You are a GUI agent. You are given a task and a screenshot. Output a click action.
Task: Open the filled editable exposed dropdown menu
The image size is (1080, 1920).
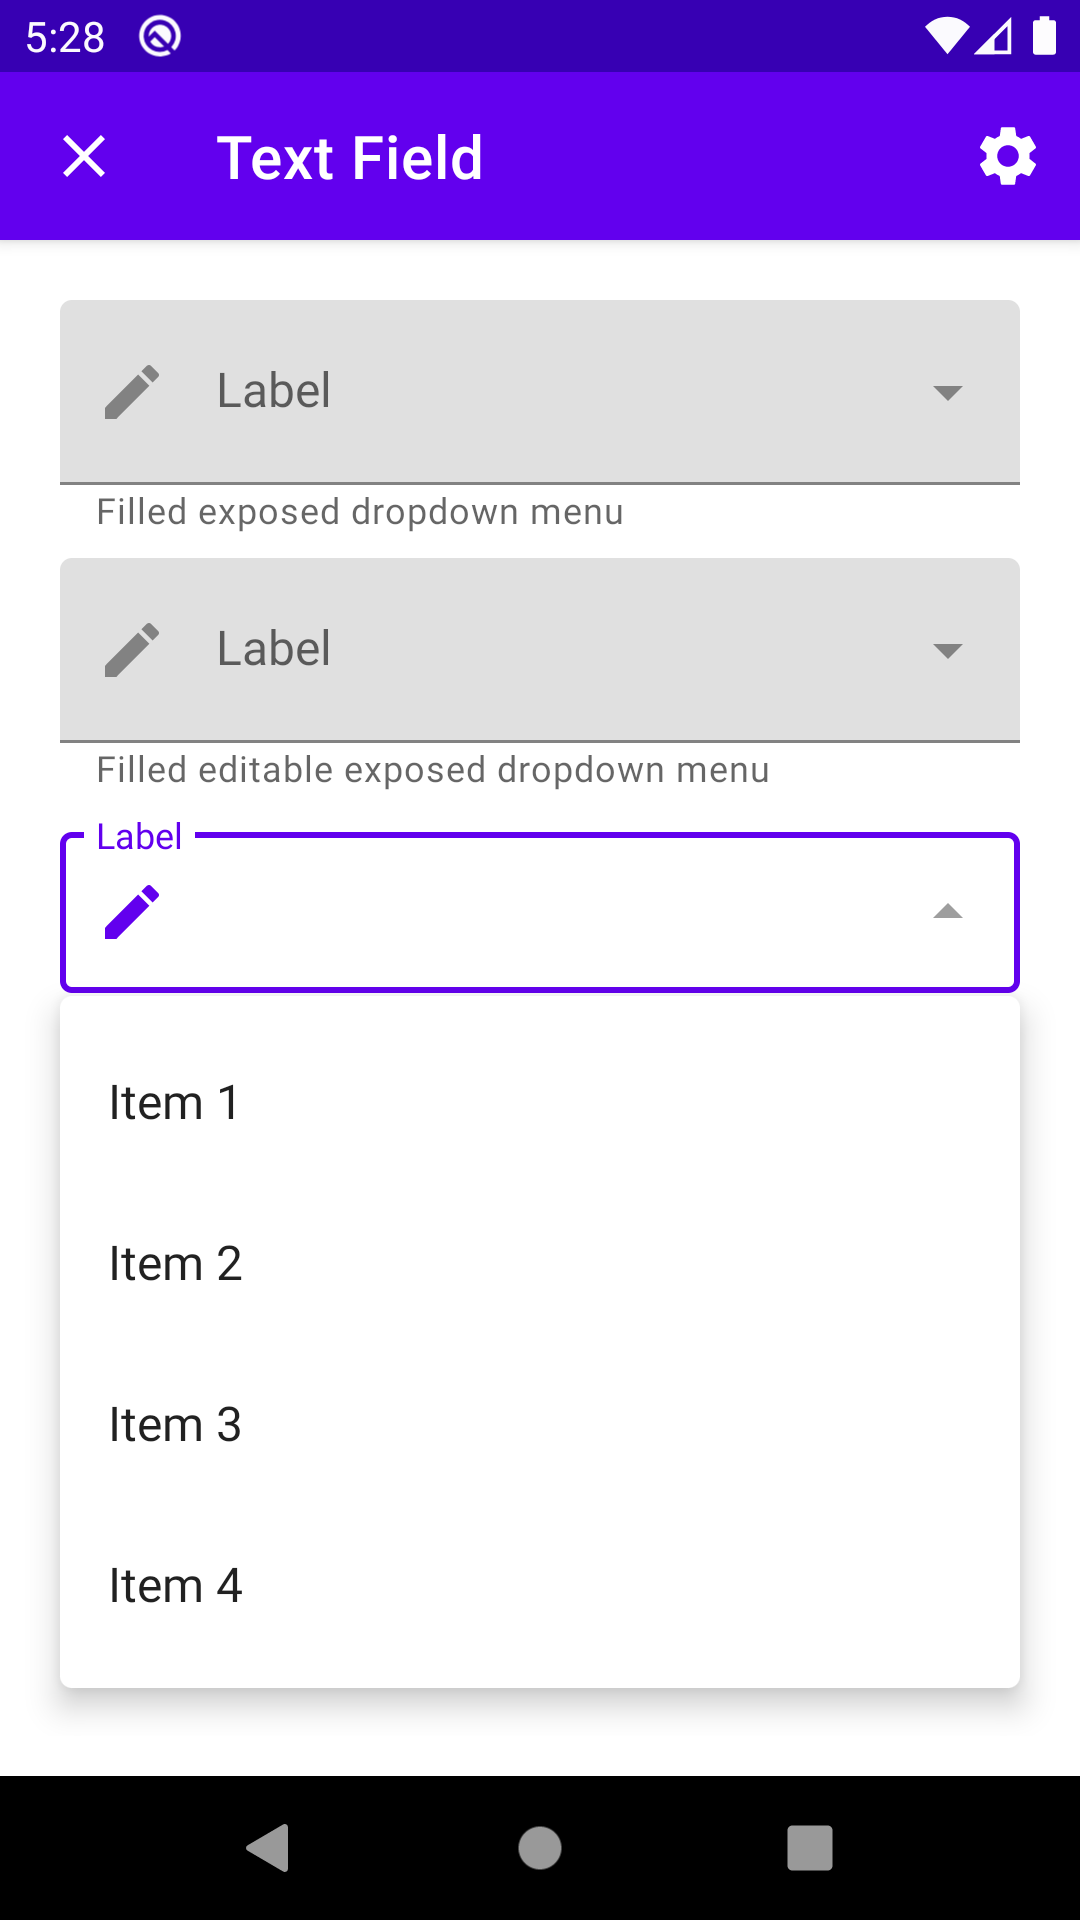tap(948, 651)
